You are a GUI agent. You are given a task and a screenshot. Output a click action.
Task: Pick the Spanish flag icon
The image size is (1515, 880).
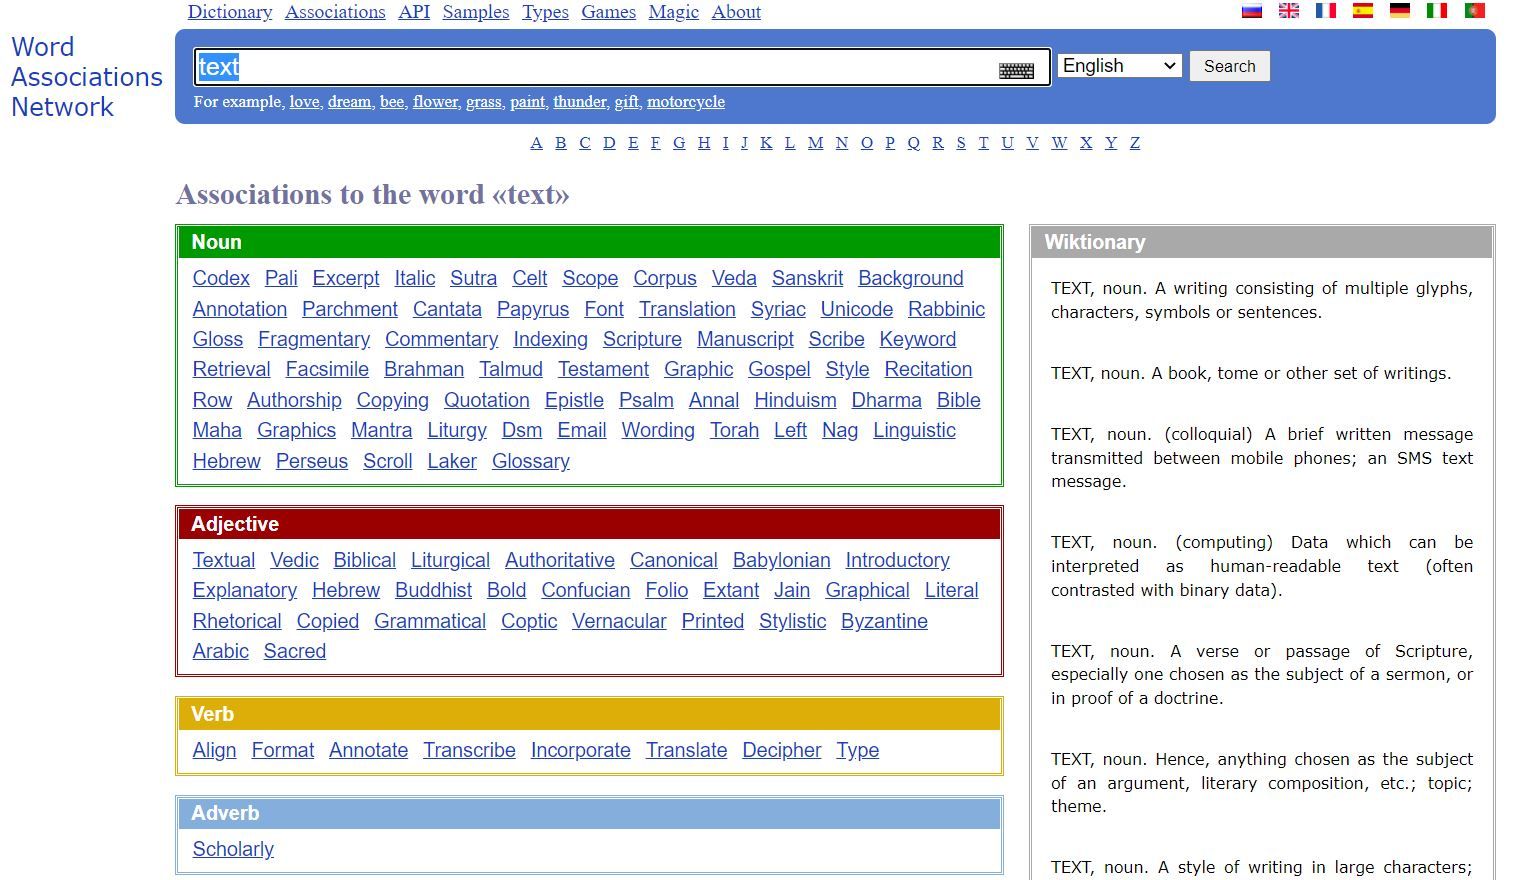click(1363, 11)
